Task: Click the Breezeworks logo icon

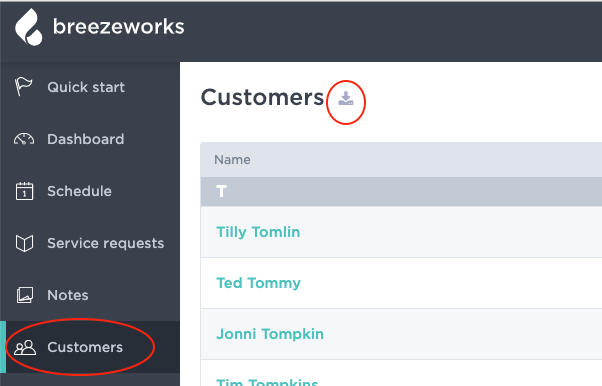Action: tap(28, 27)
